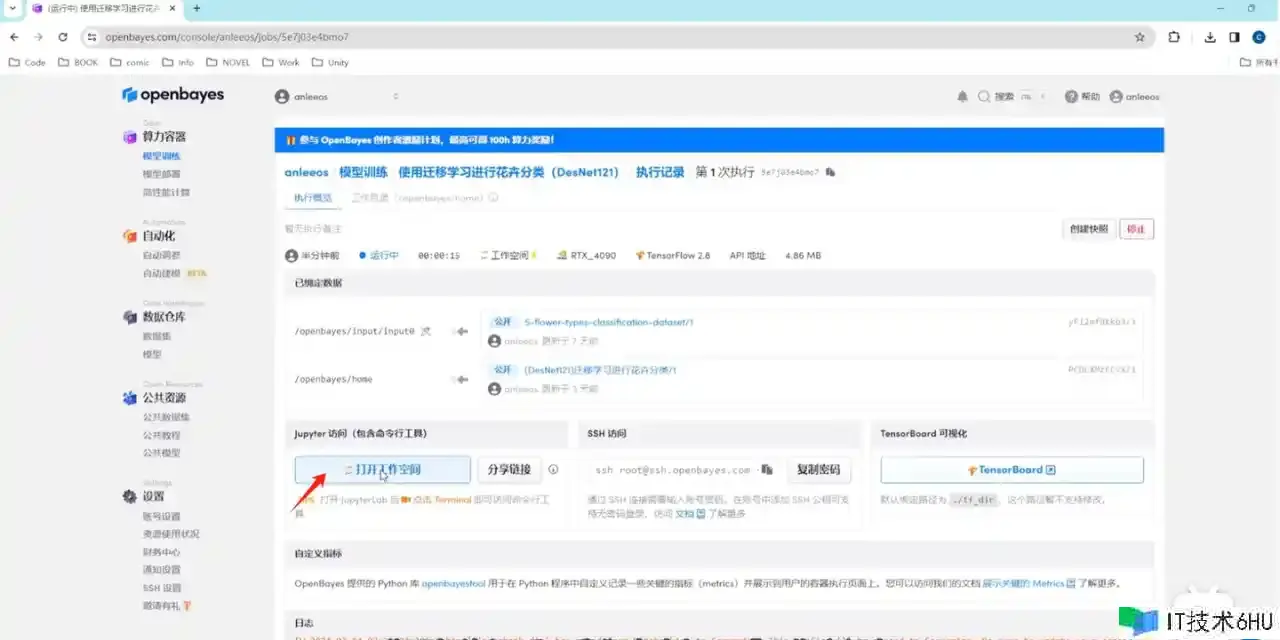This screenshot has height=640, width=1280.
Task: Open 模型 under 数据仓库
Action: tap(152, 354)
